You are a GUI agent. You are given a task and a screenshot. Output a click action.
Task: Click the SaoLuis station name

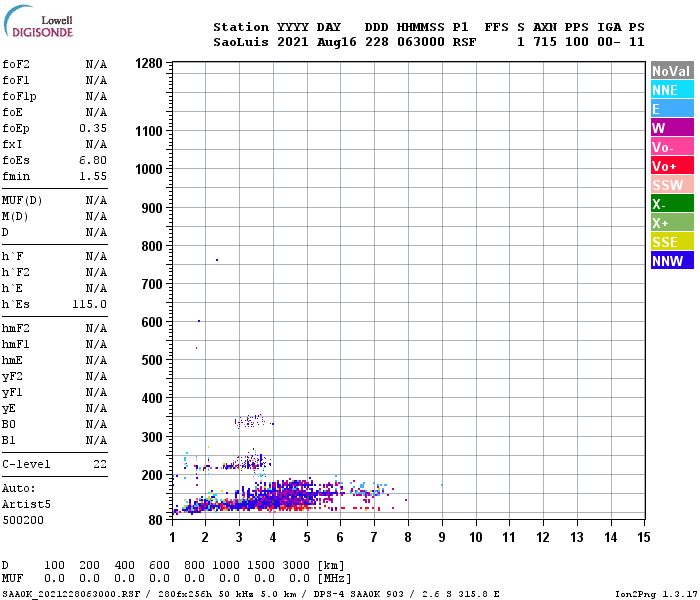click(241, 42)
